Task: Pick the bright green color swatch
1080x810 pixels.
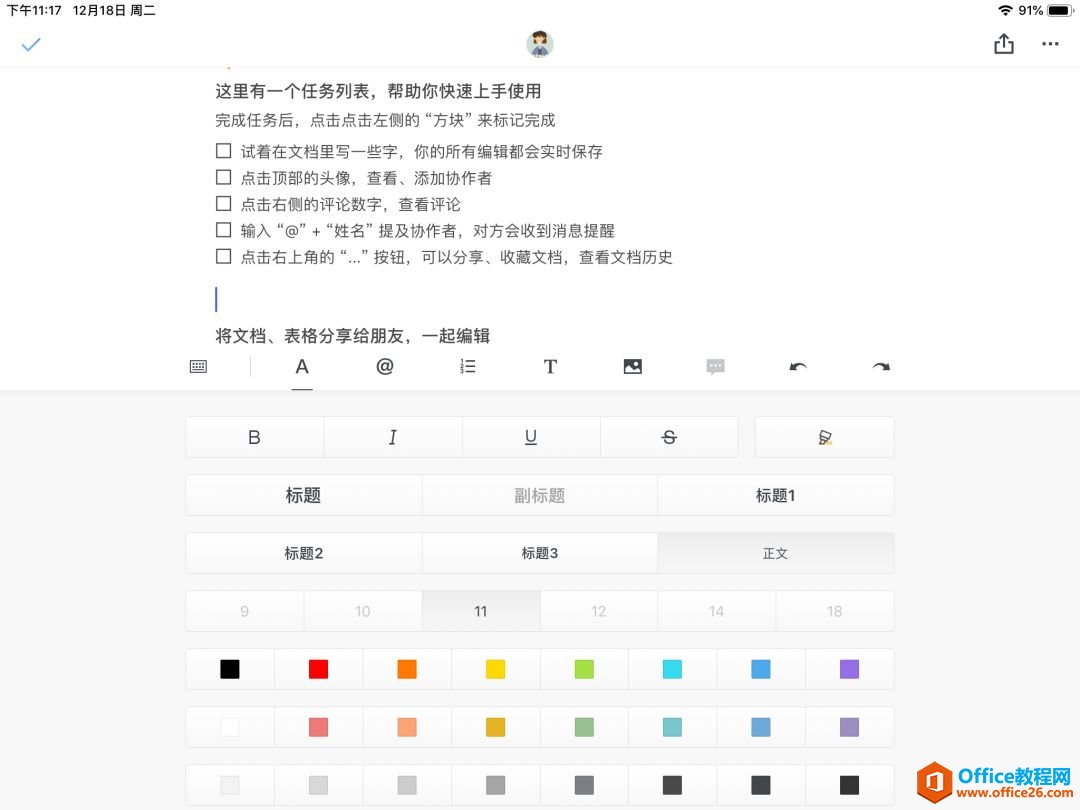Action: coord(584,669)
